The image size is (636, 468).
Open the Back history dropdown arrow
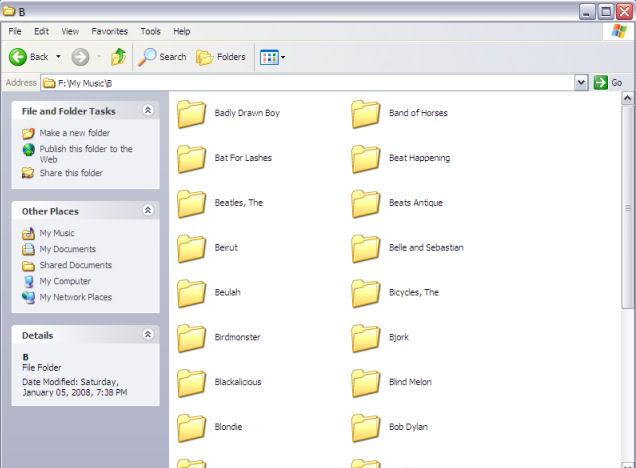tap(58, 57)
